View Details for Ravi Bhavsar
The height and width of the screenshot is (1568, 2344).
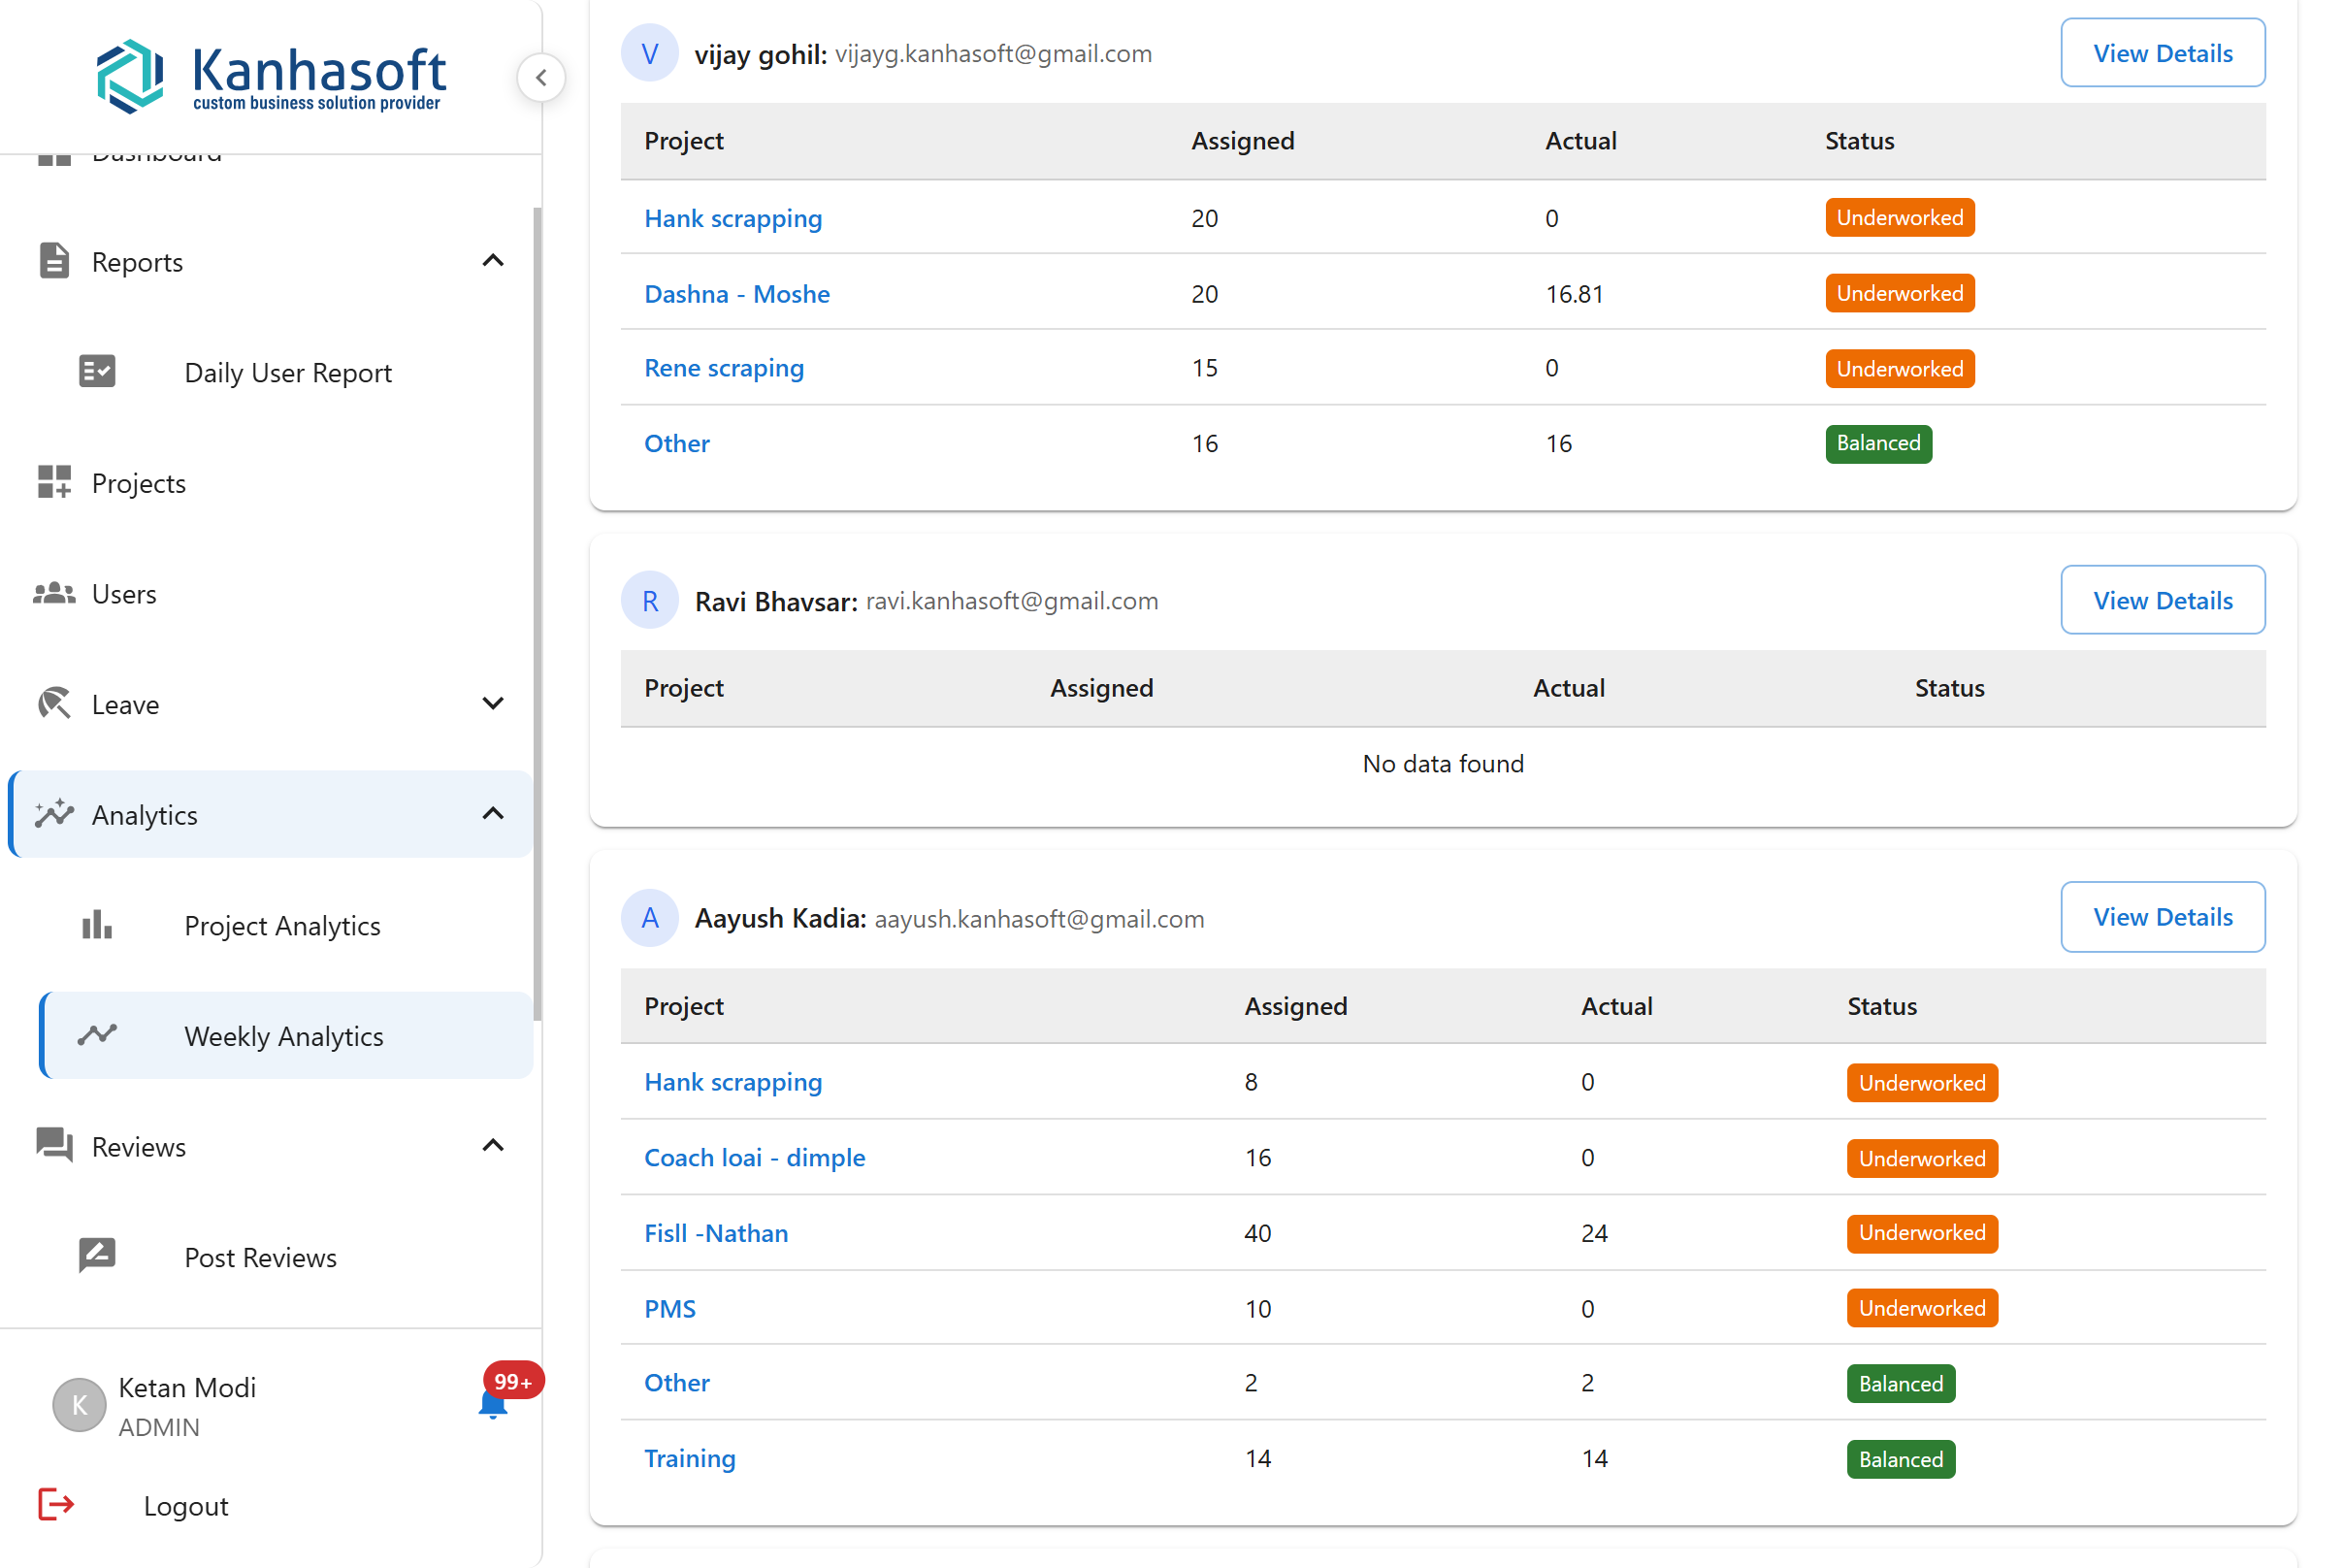pos(2162,600)
